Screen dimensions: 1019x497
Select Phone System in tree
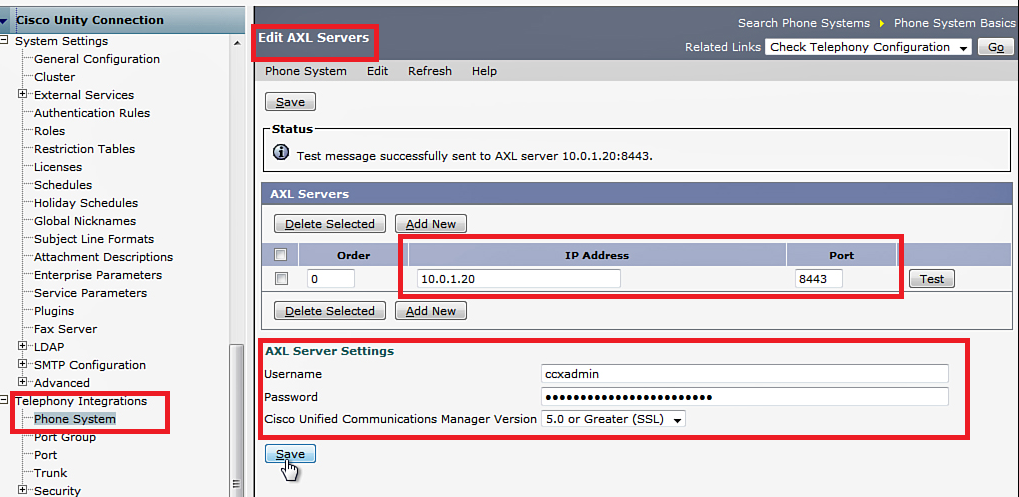point(75,419)
